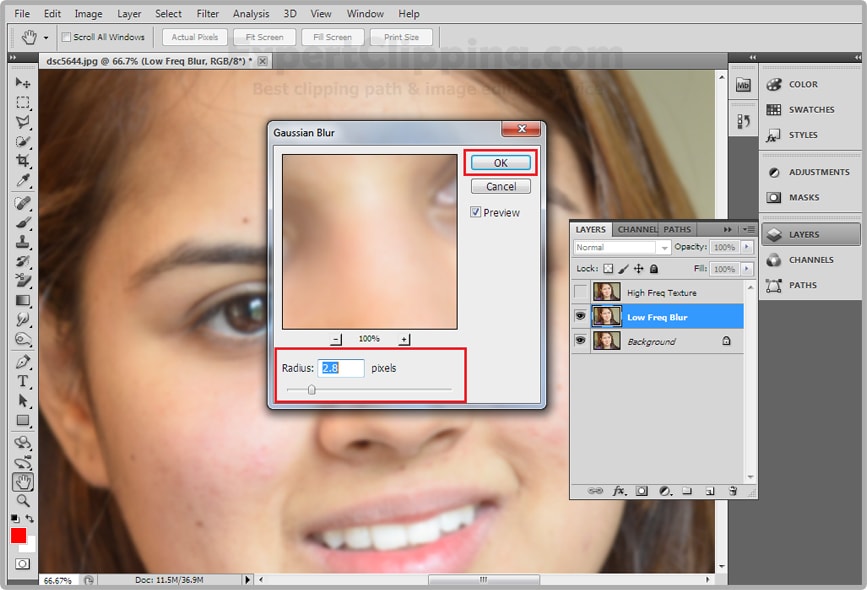Click the foreground color swatch

[x=17, y=536]
